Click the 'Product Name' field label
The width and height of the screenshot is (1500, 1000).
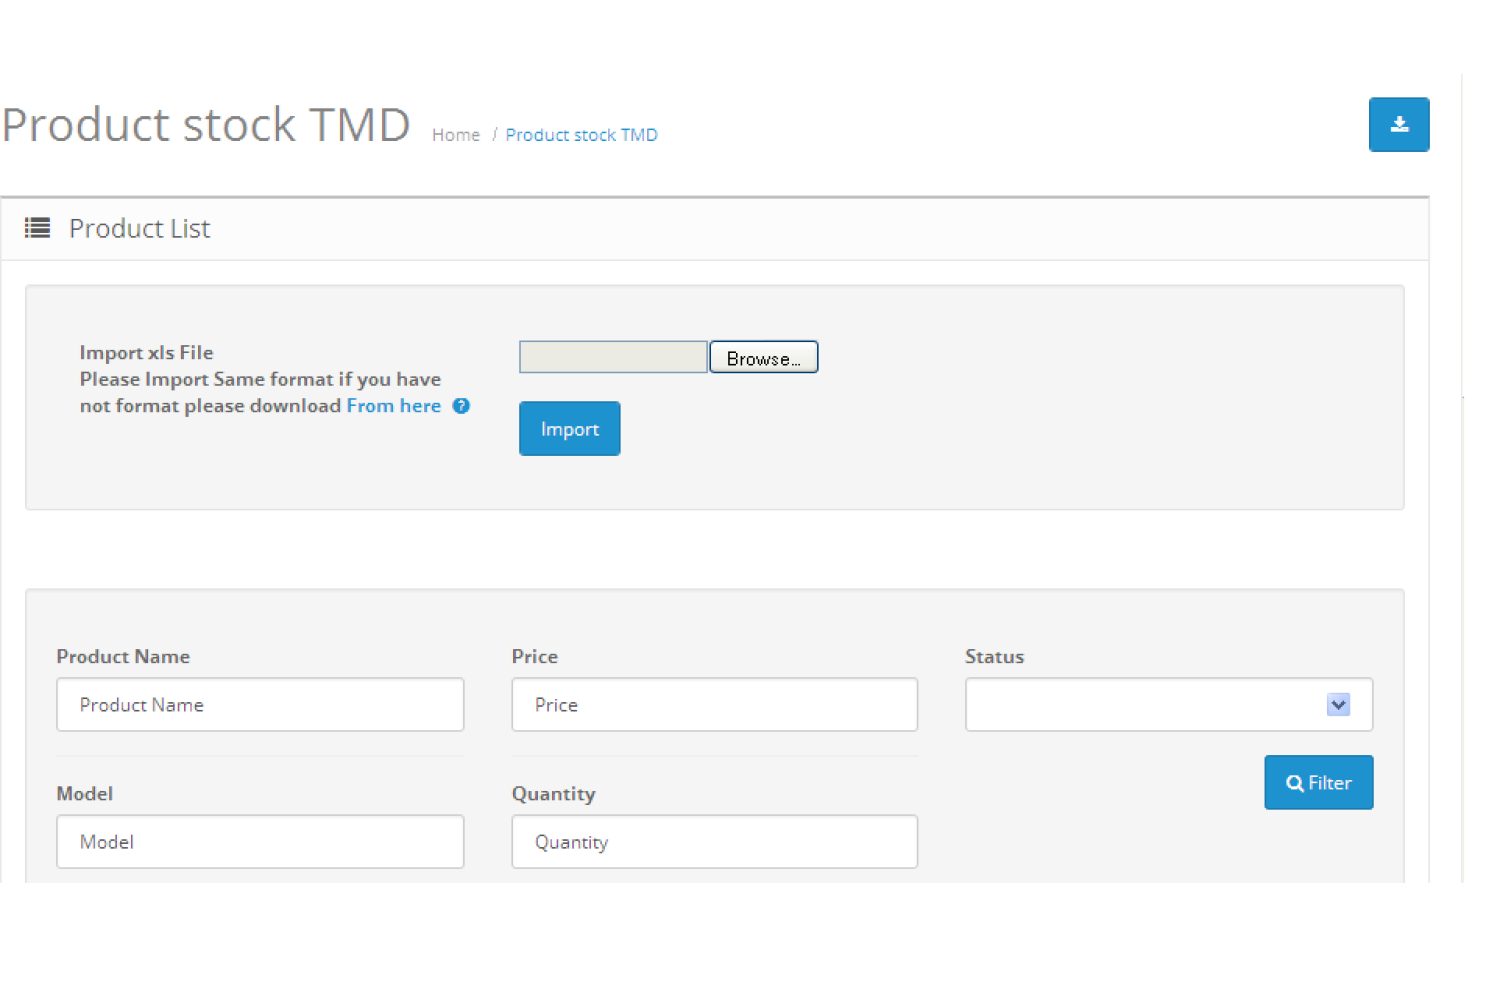tap(123, 656)
